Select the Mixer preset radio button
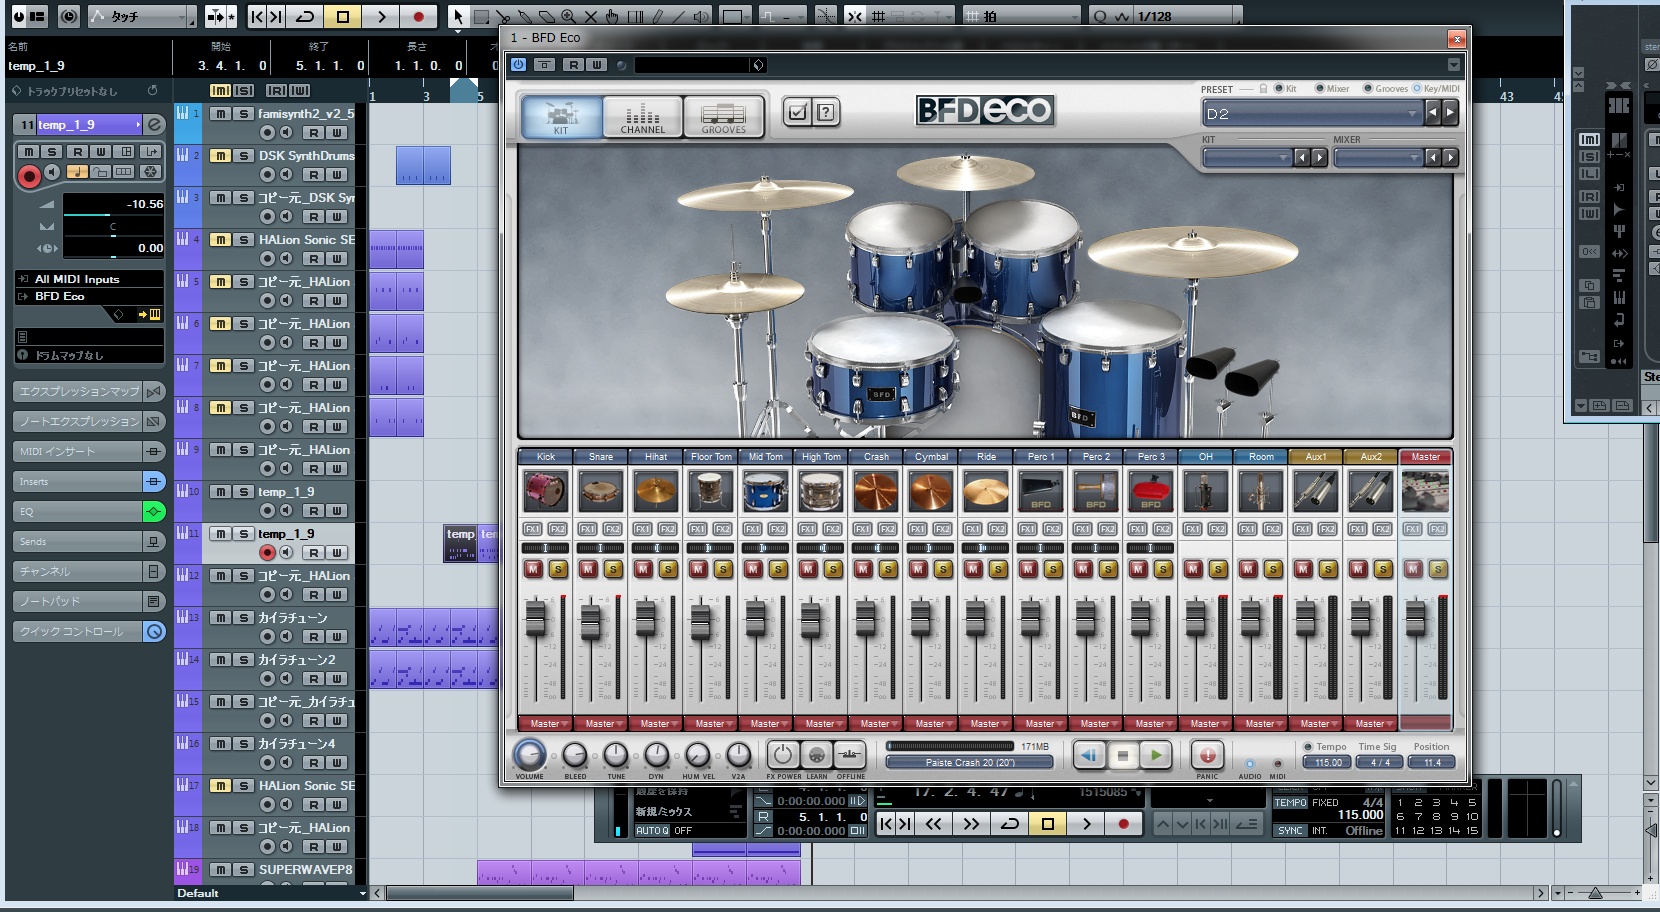 click(x=1320, y=89)
